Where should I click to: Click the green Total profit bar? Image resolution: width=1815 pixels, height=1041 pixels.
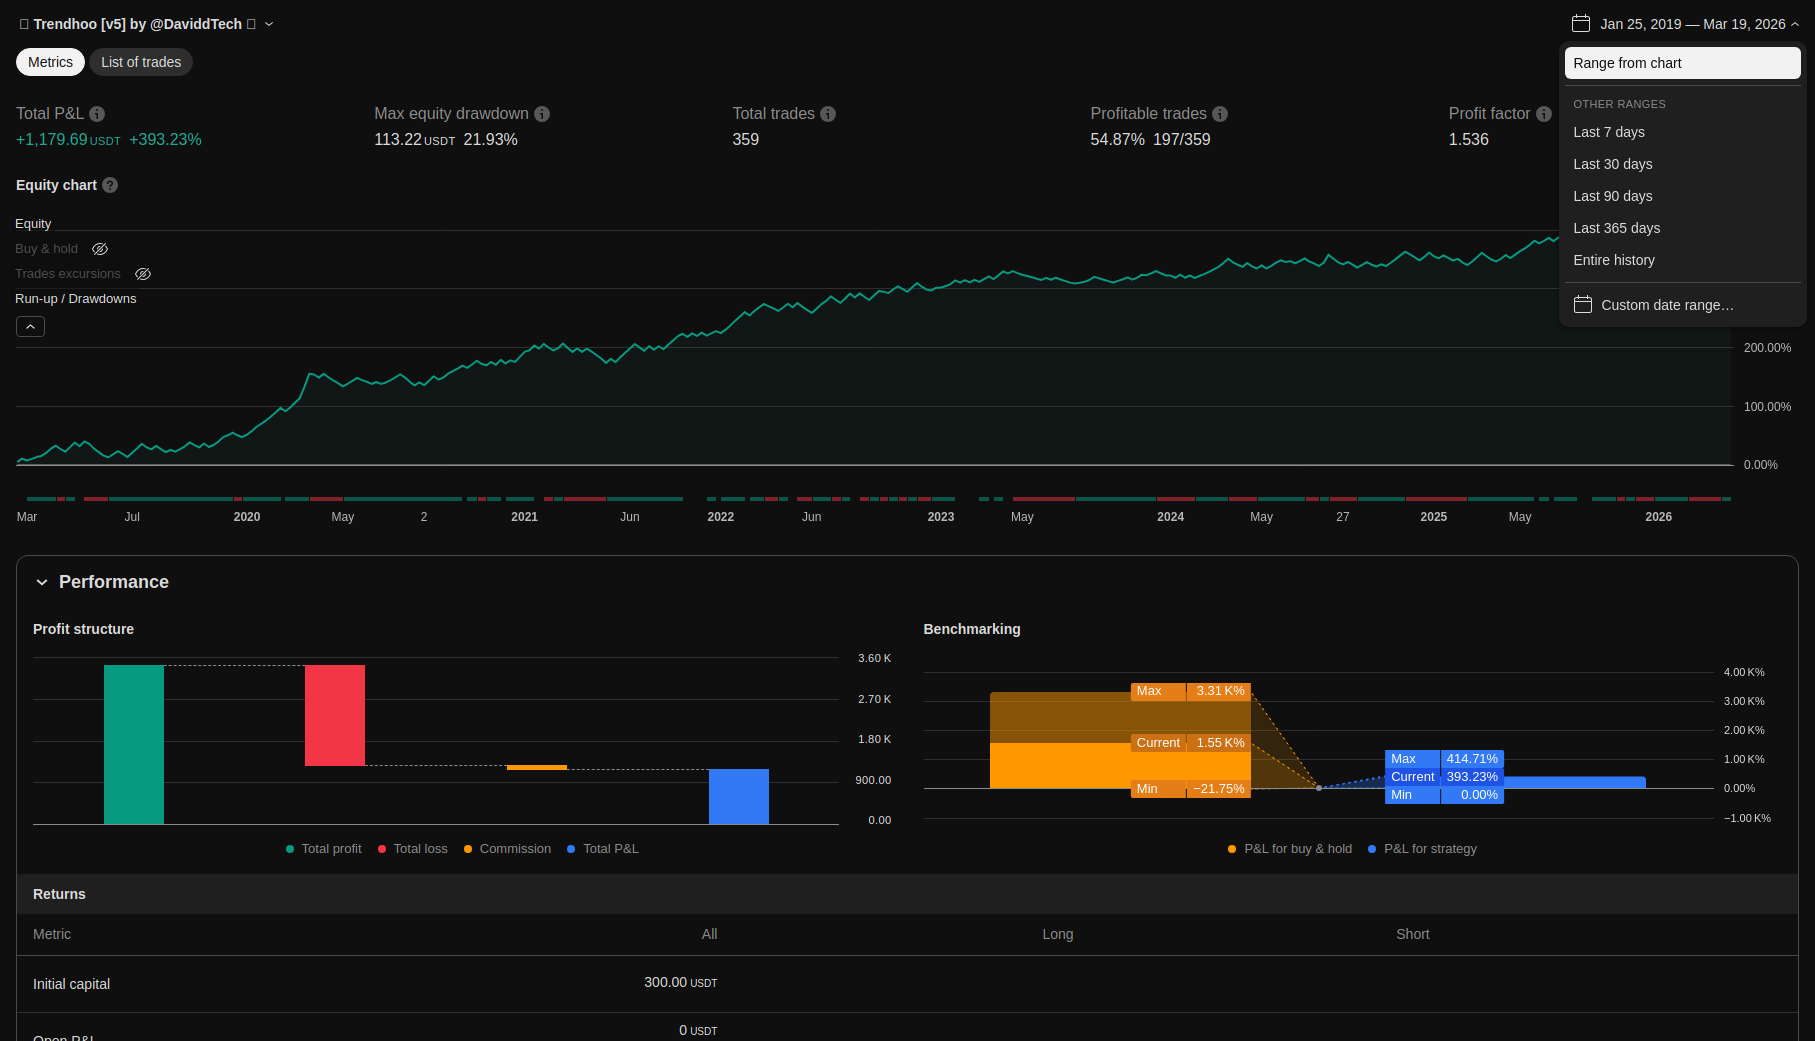134,744
